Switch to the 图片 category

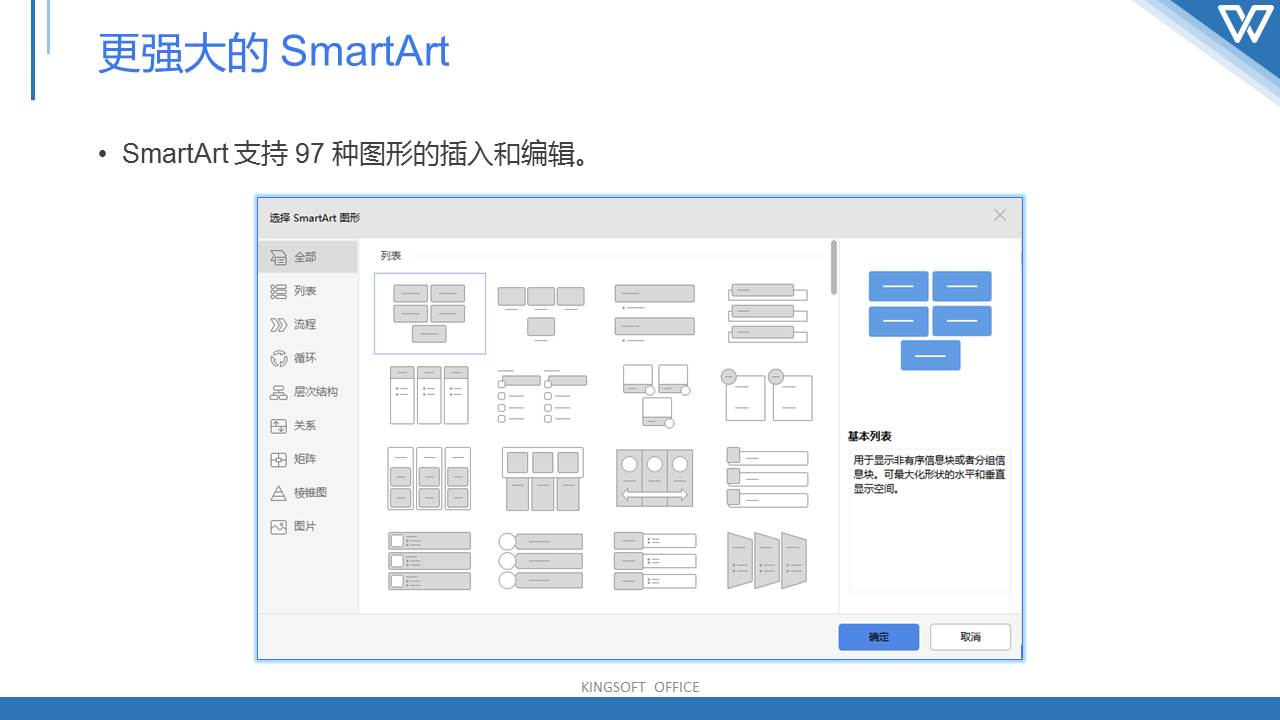(x=308, y=526)
